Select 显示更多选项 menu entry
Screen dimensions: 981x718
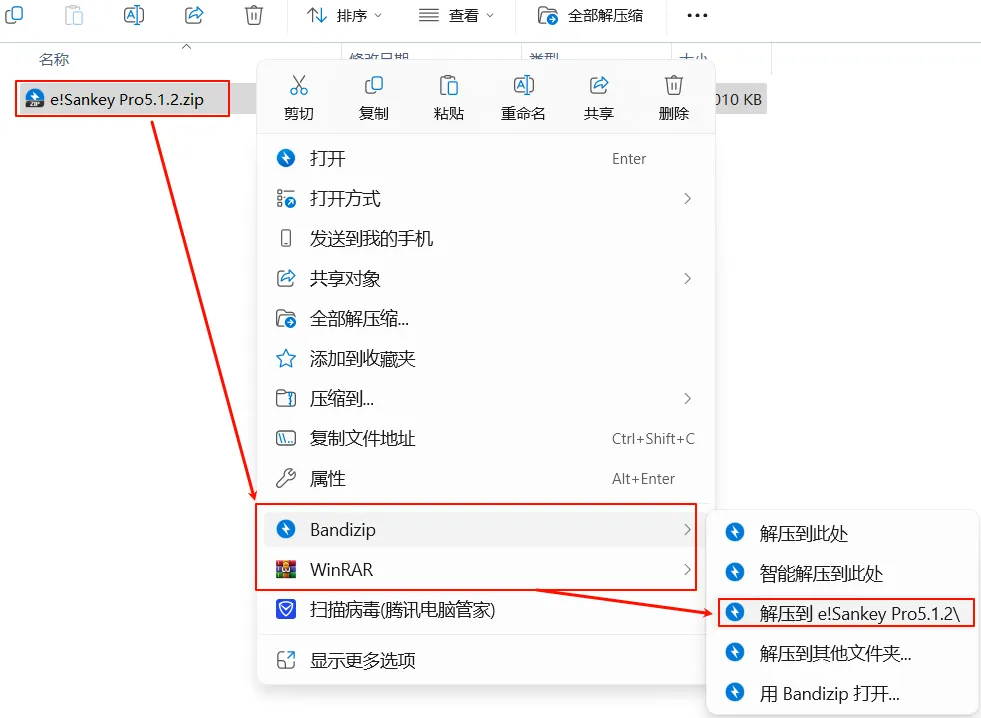(x=485, y=660)
